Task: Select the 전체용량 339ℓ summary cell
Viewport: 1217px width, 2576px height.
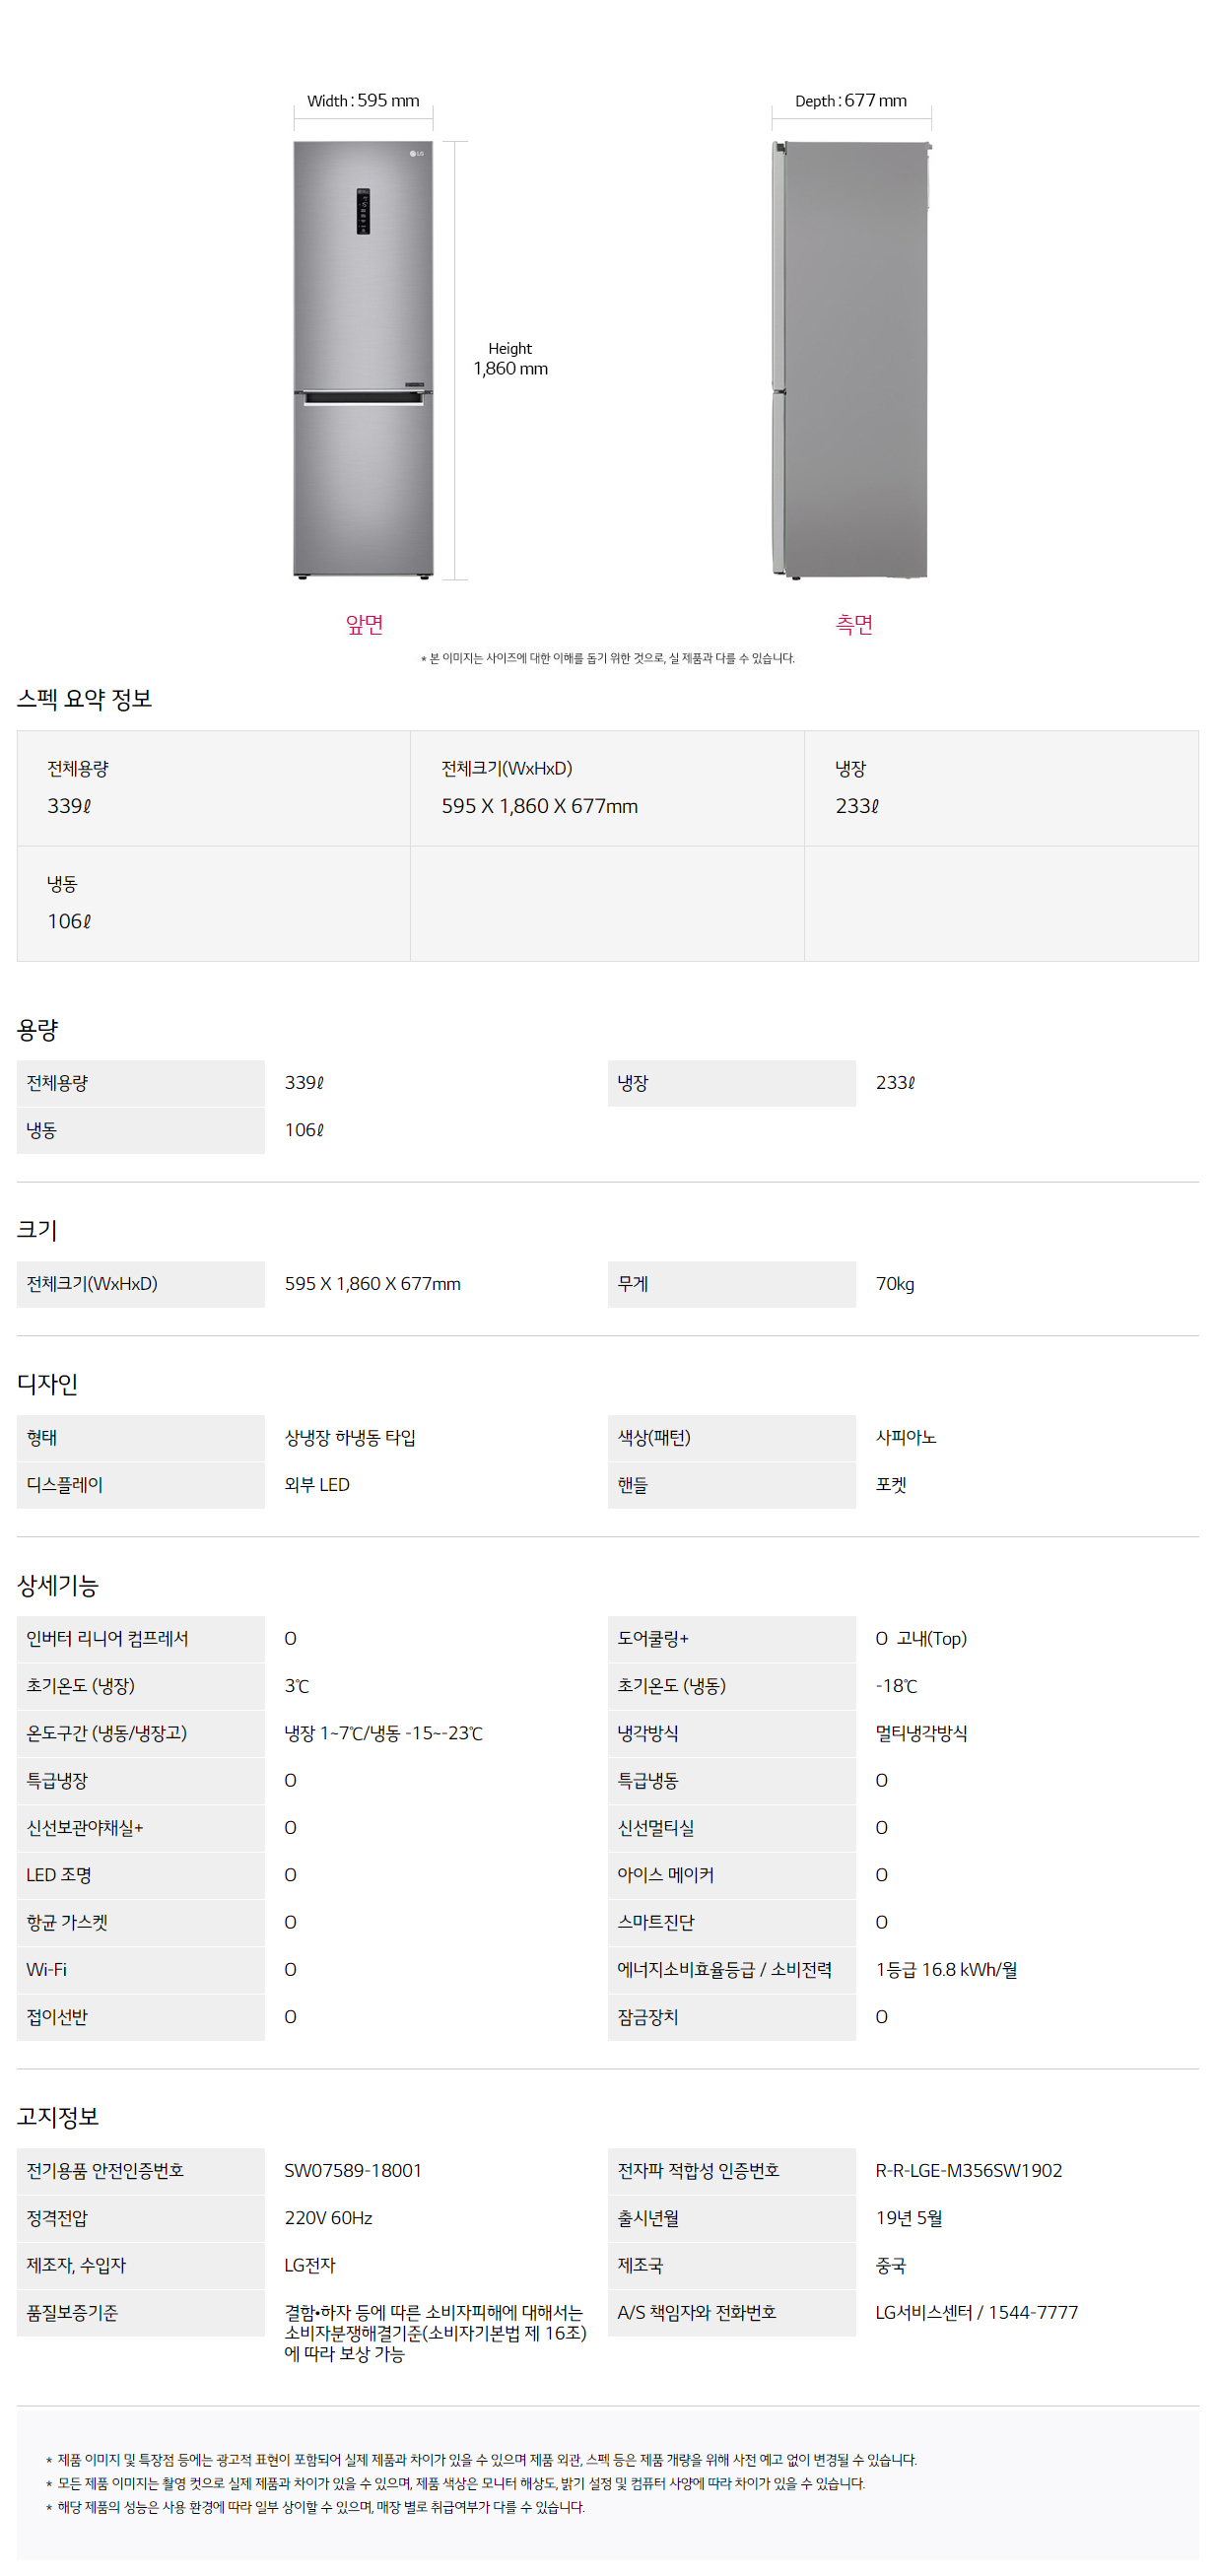Action: tap(213, 788)
